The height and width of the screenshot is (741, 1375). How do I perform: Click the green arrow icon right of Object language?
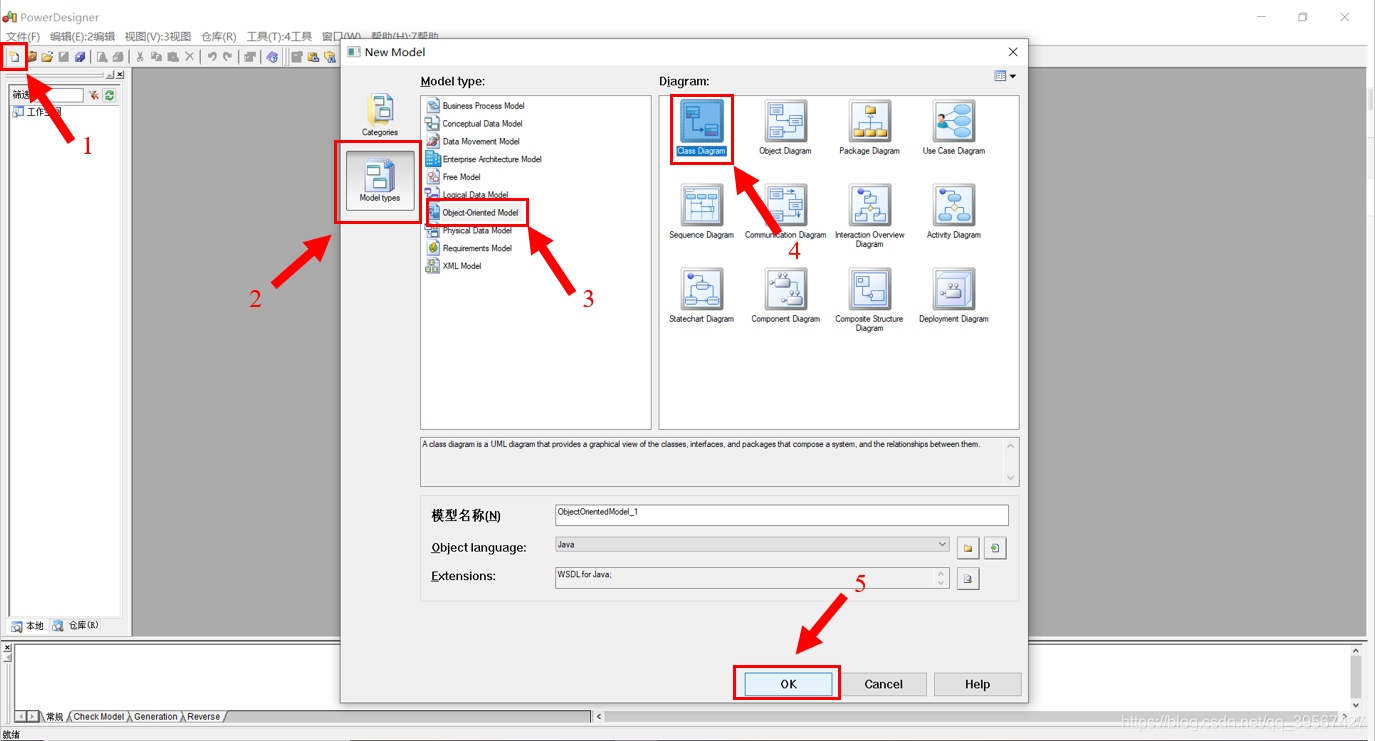(x=995, y=548)
